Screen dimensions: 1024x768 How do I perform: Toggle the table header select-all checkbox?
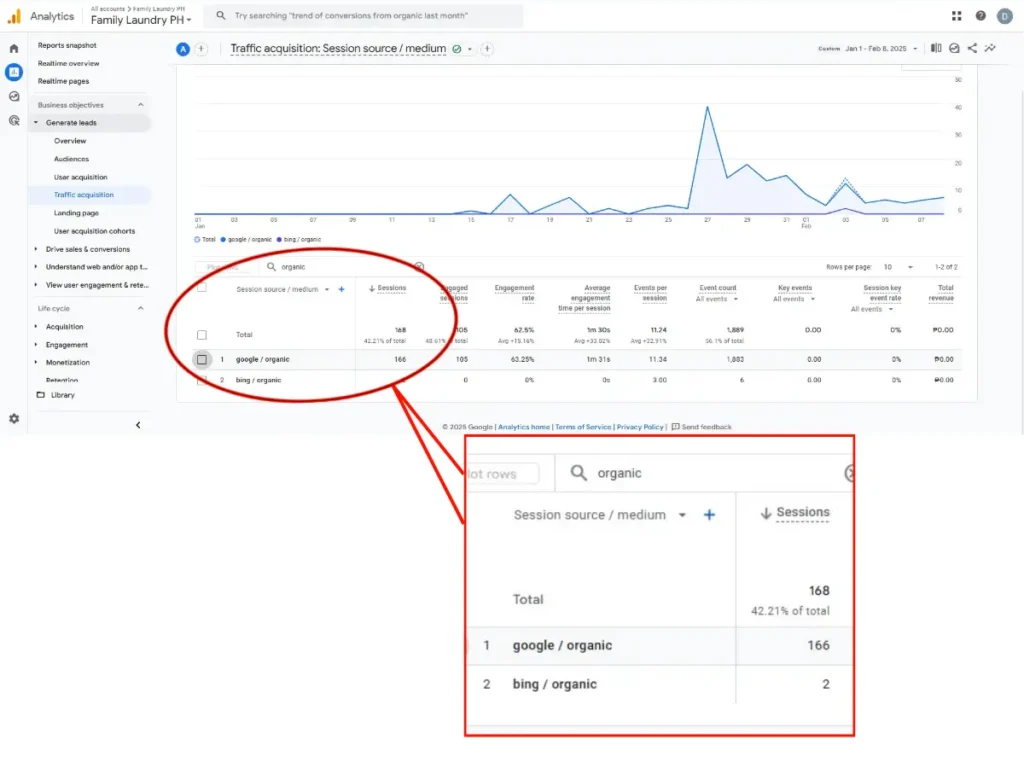coord(202,287)
